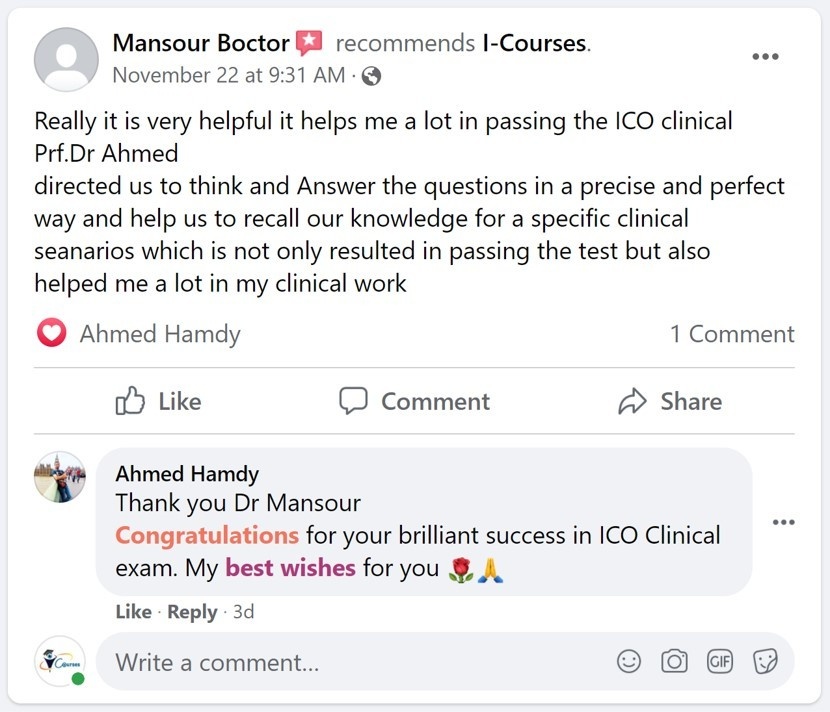This screenshot has width=830, height=712.
Task: Reply to Ahmed Hamdy's comment
Action: 192,612
